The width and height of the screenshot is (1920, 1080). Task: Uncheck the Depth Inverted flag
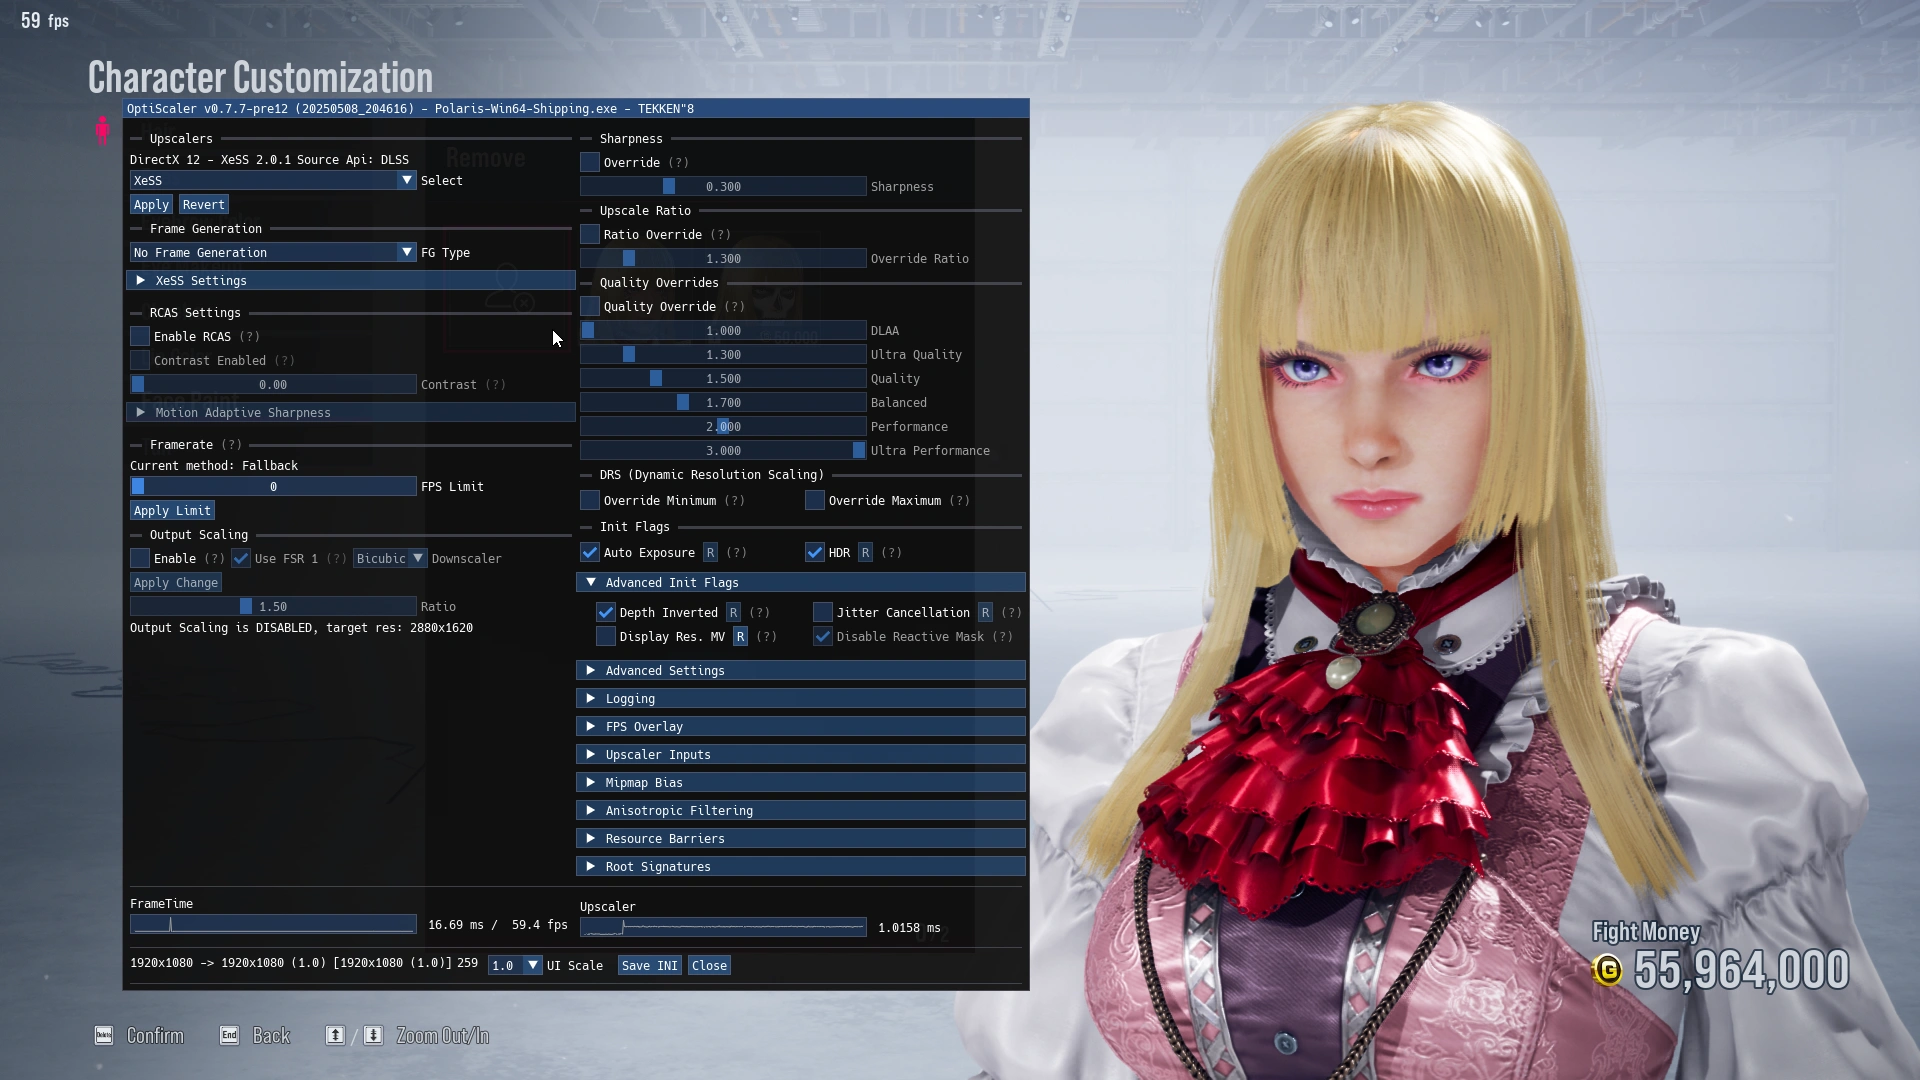tap(606, 612)
